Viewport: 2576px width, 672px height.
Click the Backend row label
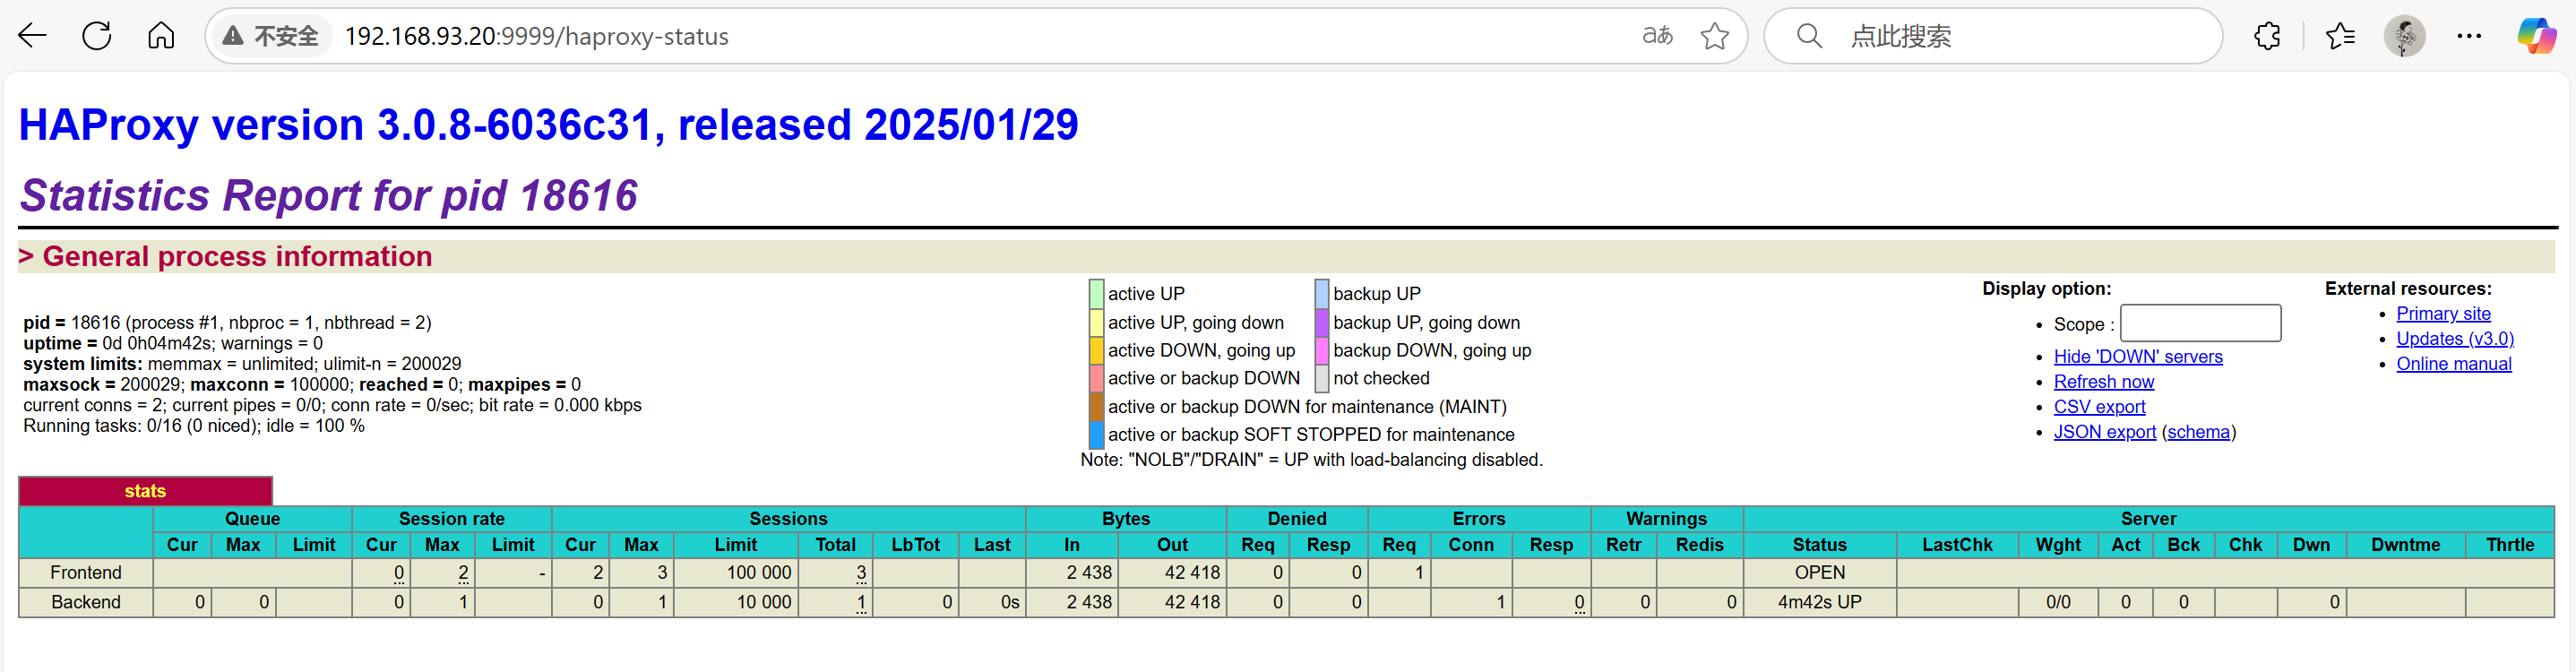pyautogui.click(x=86, y=602)
